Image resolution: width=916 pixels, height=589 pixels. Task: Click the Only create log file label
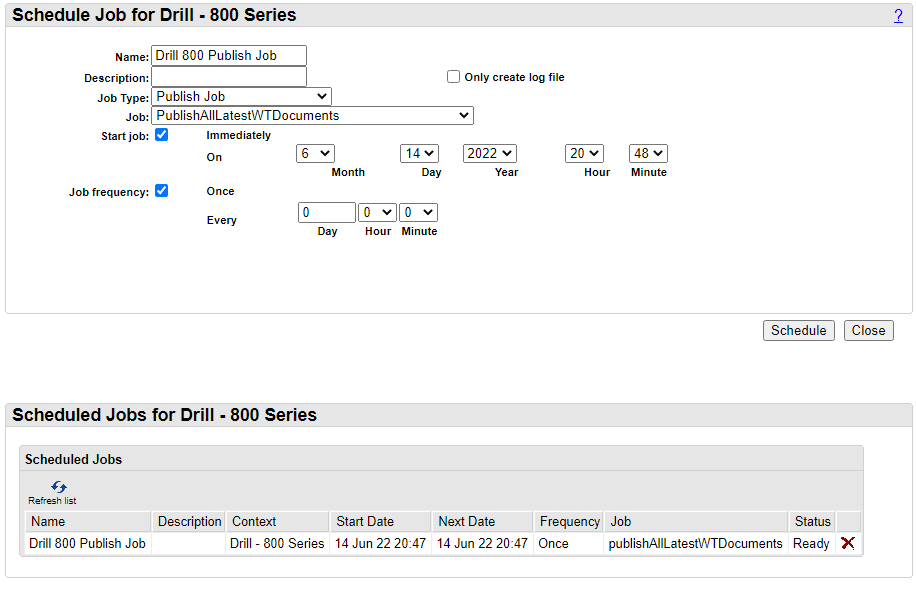pyautogui.click(x=514, y=77)
